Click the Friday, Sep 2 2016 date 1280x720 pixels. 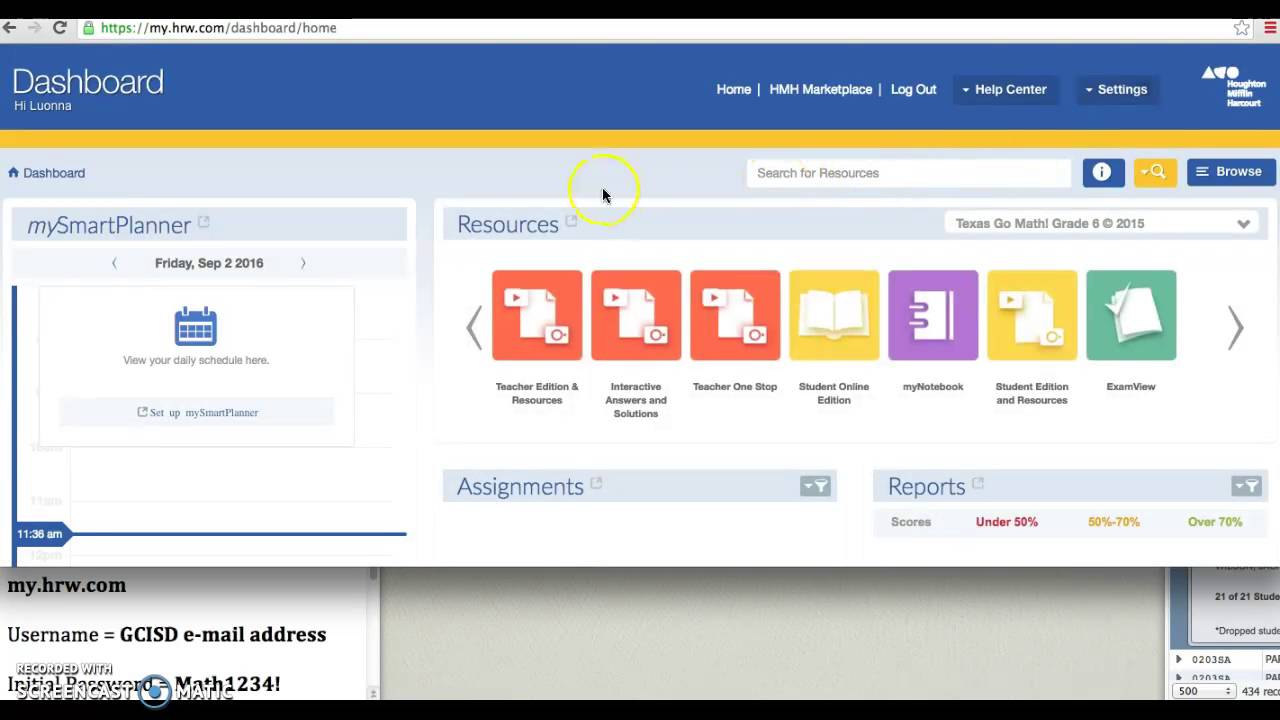tap(209, 263)
